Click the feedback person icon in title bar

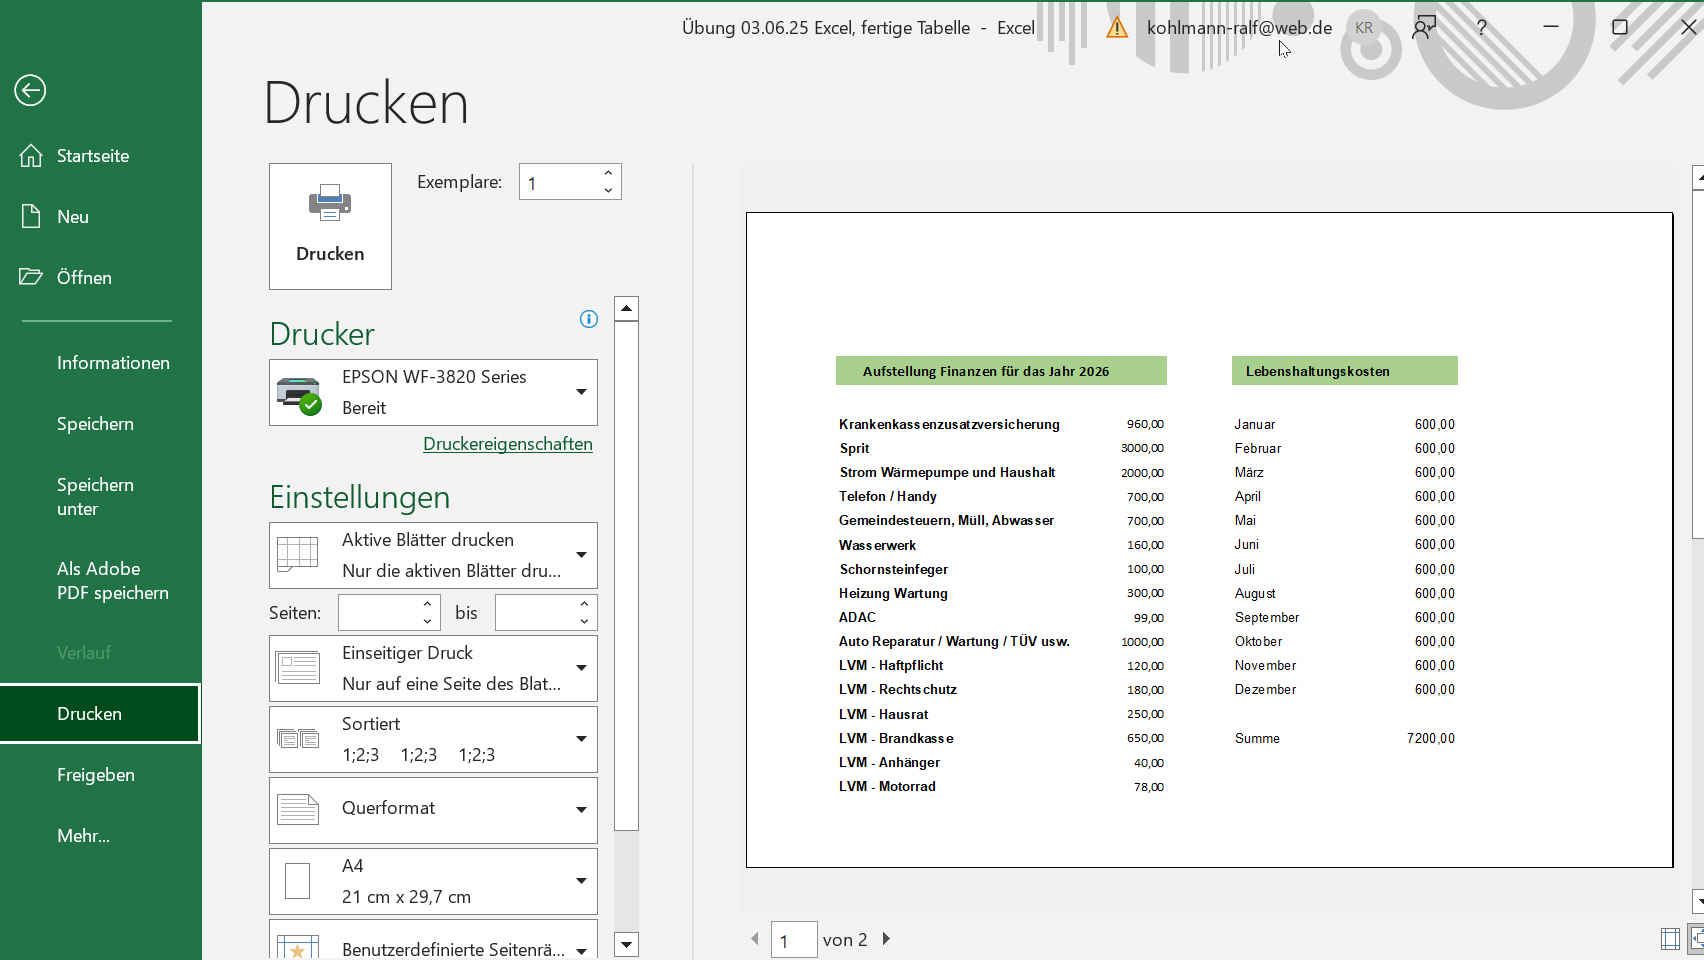pyautogui.click(x=1423, y=28)
